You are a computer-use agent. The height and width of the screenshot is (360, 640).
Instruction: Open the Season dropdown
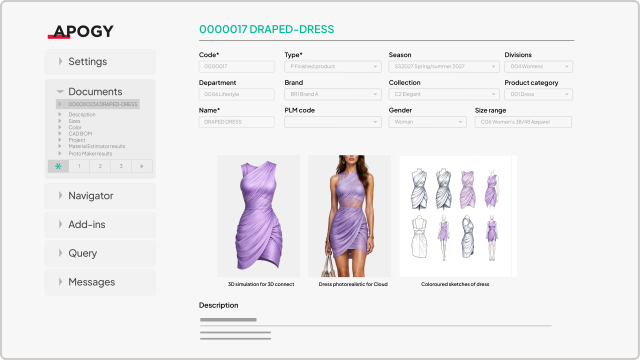point(444,67)
